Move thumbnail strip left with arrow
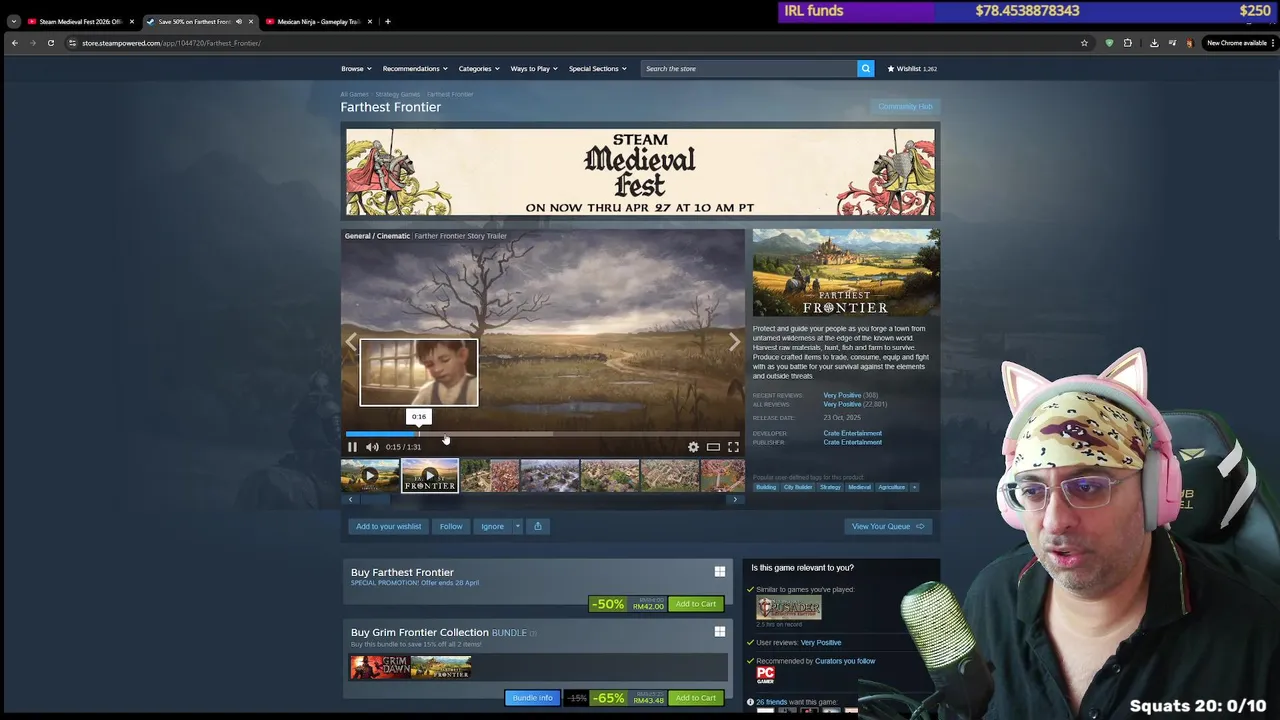1280x720 pixels. 350,499
